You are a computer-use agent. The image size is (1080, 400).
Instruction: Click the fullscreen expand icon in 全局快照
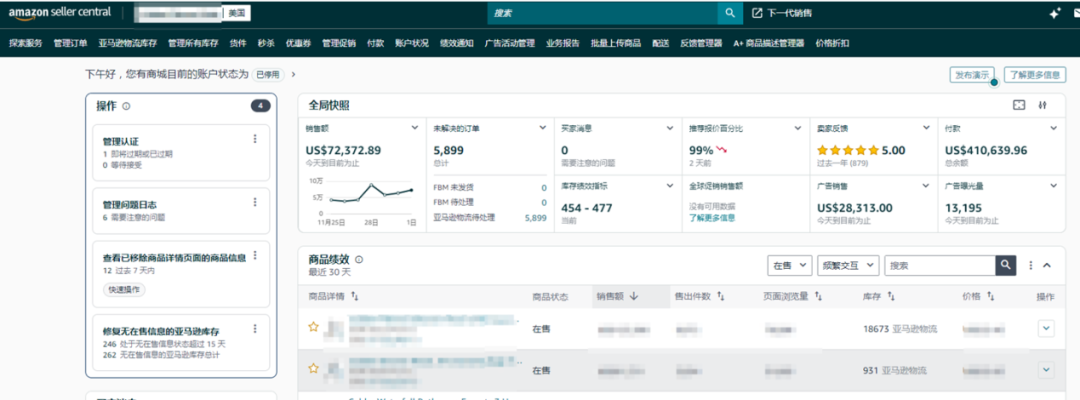[1019, 105]
